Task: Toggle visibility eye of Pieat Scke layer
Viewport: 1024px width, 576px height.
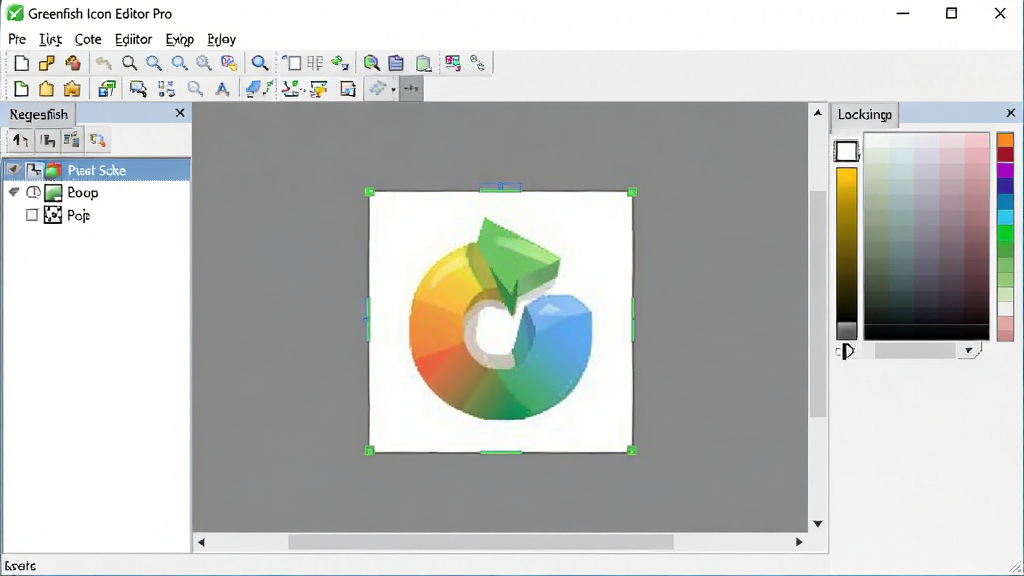Action: [x=13, y=170]
